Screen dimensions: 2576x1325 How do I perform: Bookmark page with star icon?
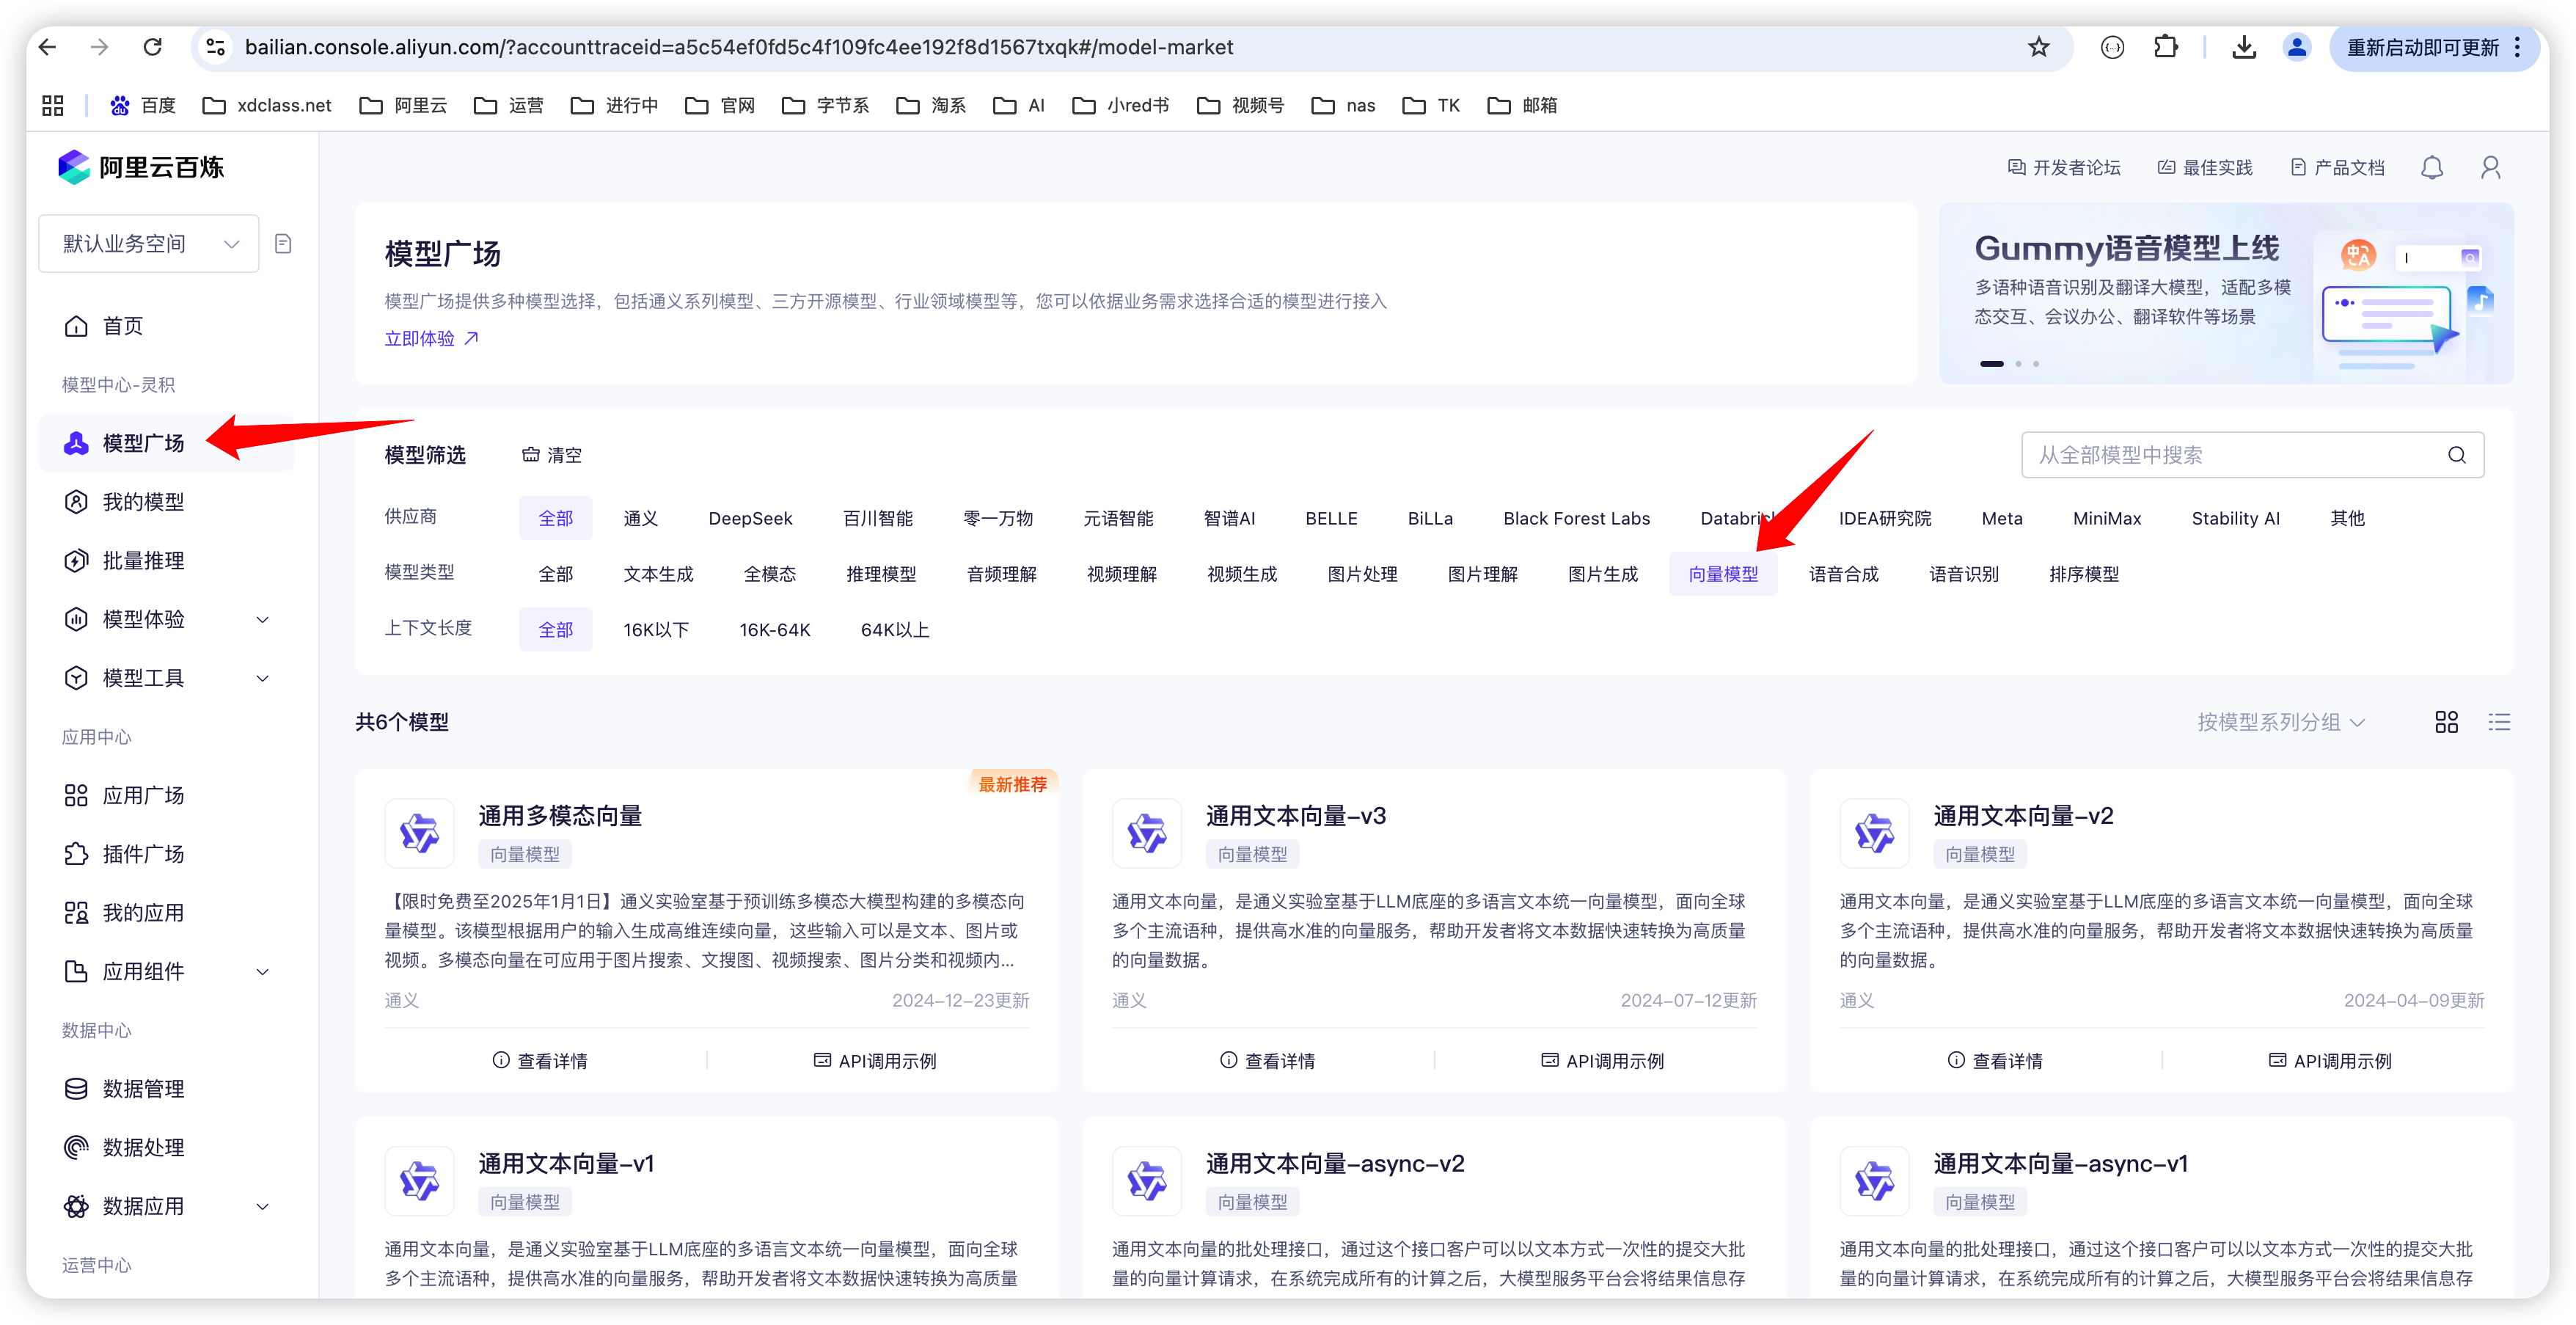pos(2038,47)
